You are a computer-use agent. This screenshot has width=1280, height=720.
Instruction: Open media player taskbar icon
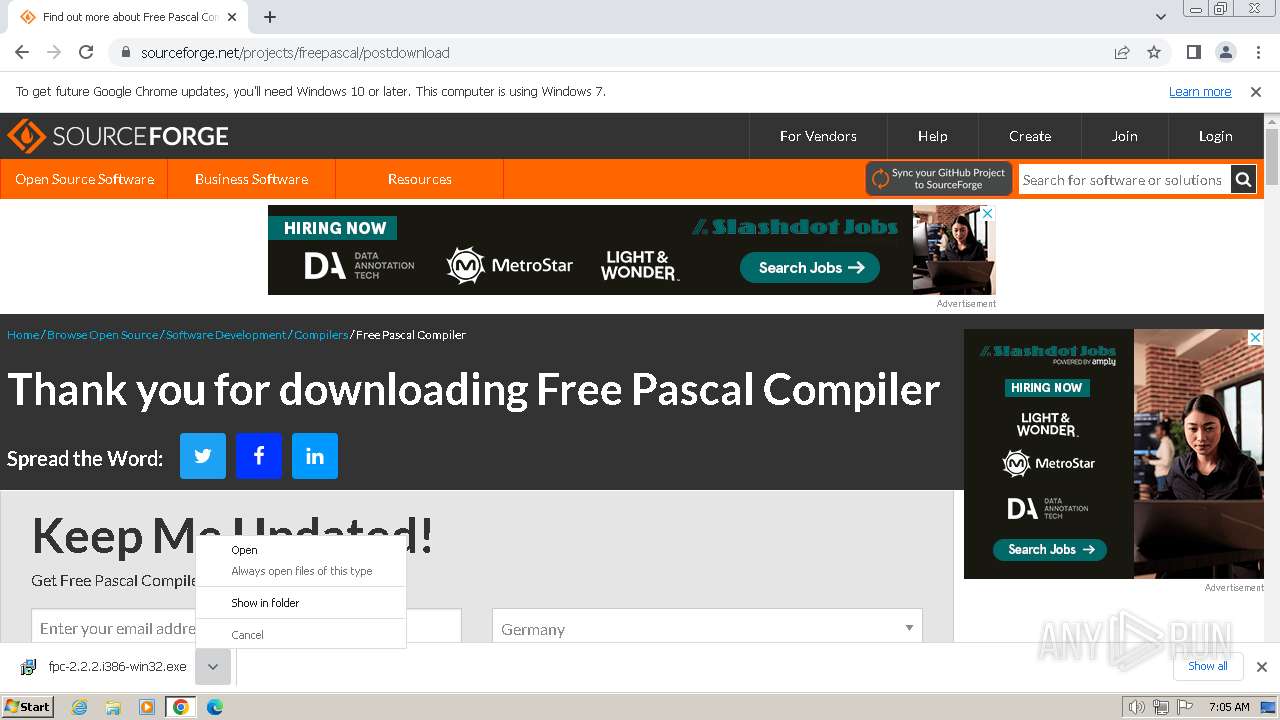(147, 707)
